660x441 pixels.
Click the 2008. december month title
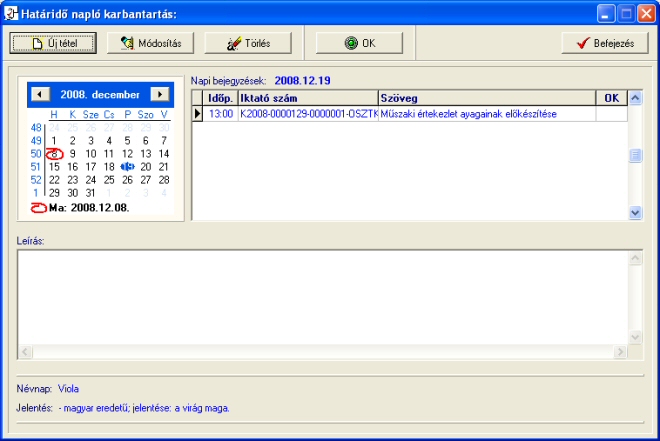(100, 94)
